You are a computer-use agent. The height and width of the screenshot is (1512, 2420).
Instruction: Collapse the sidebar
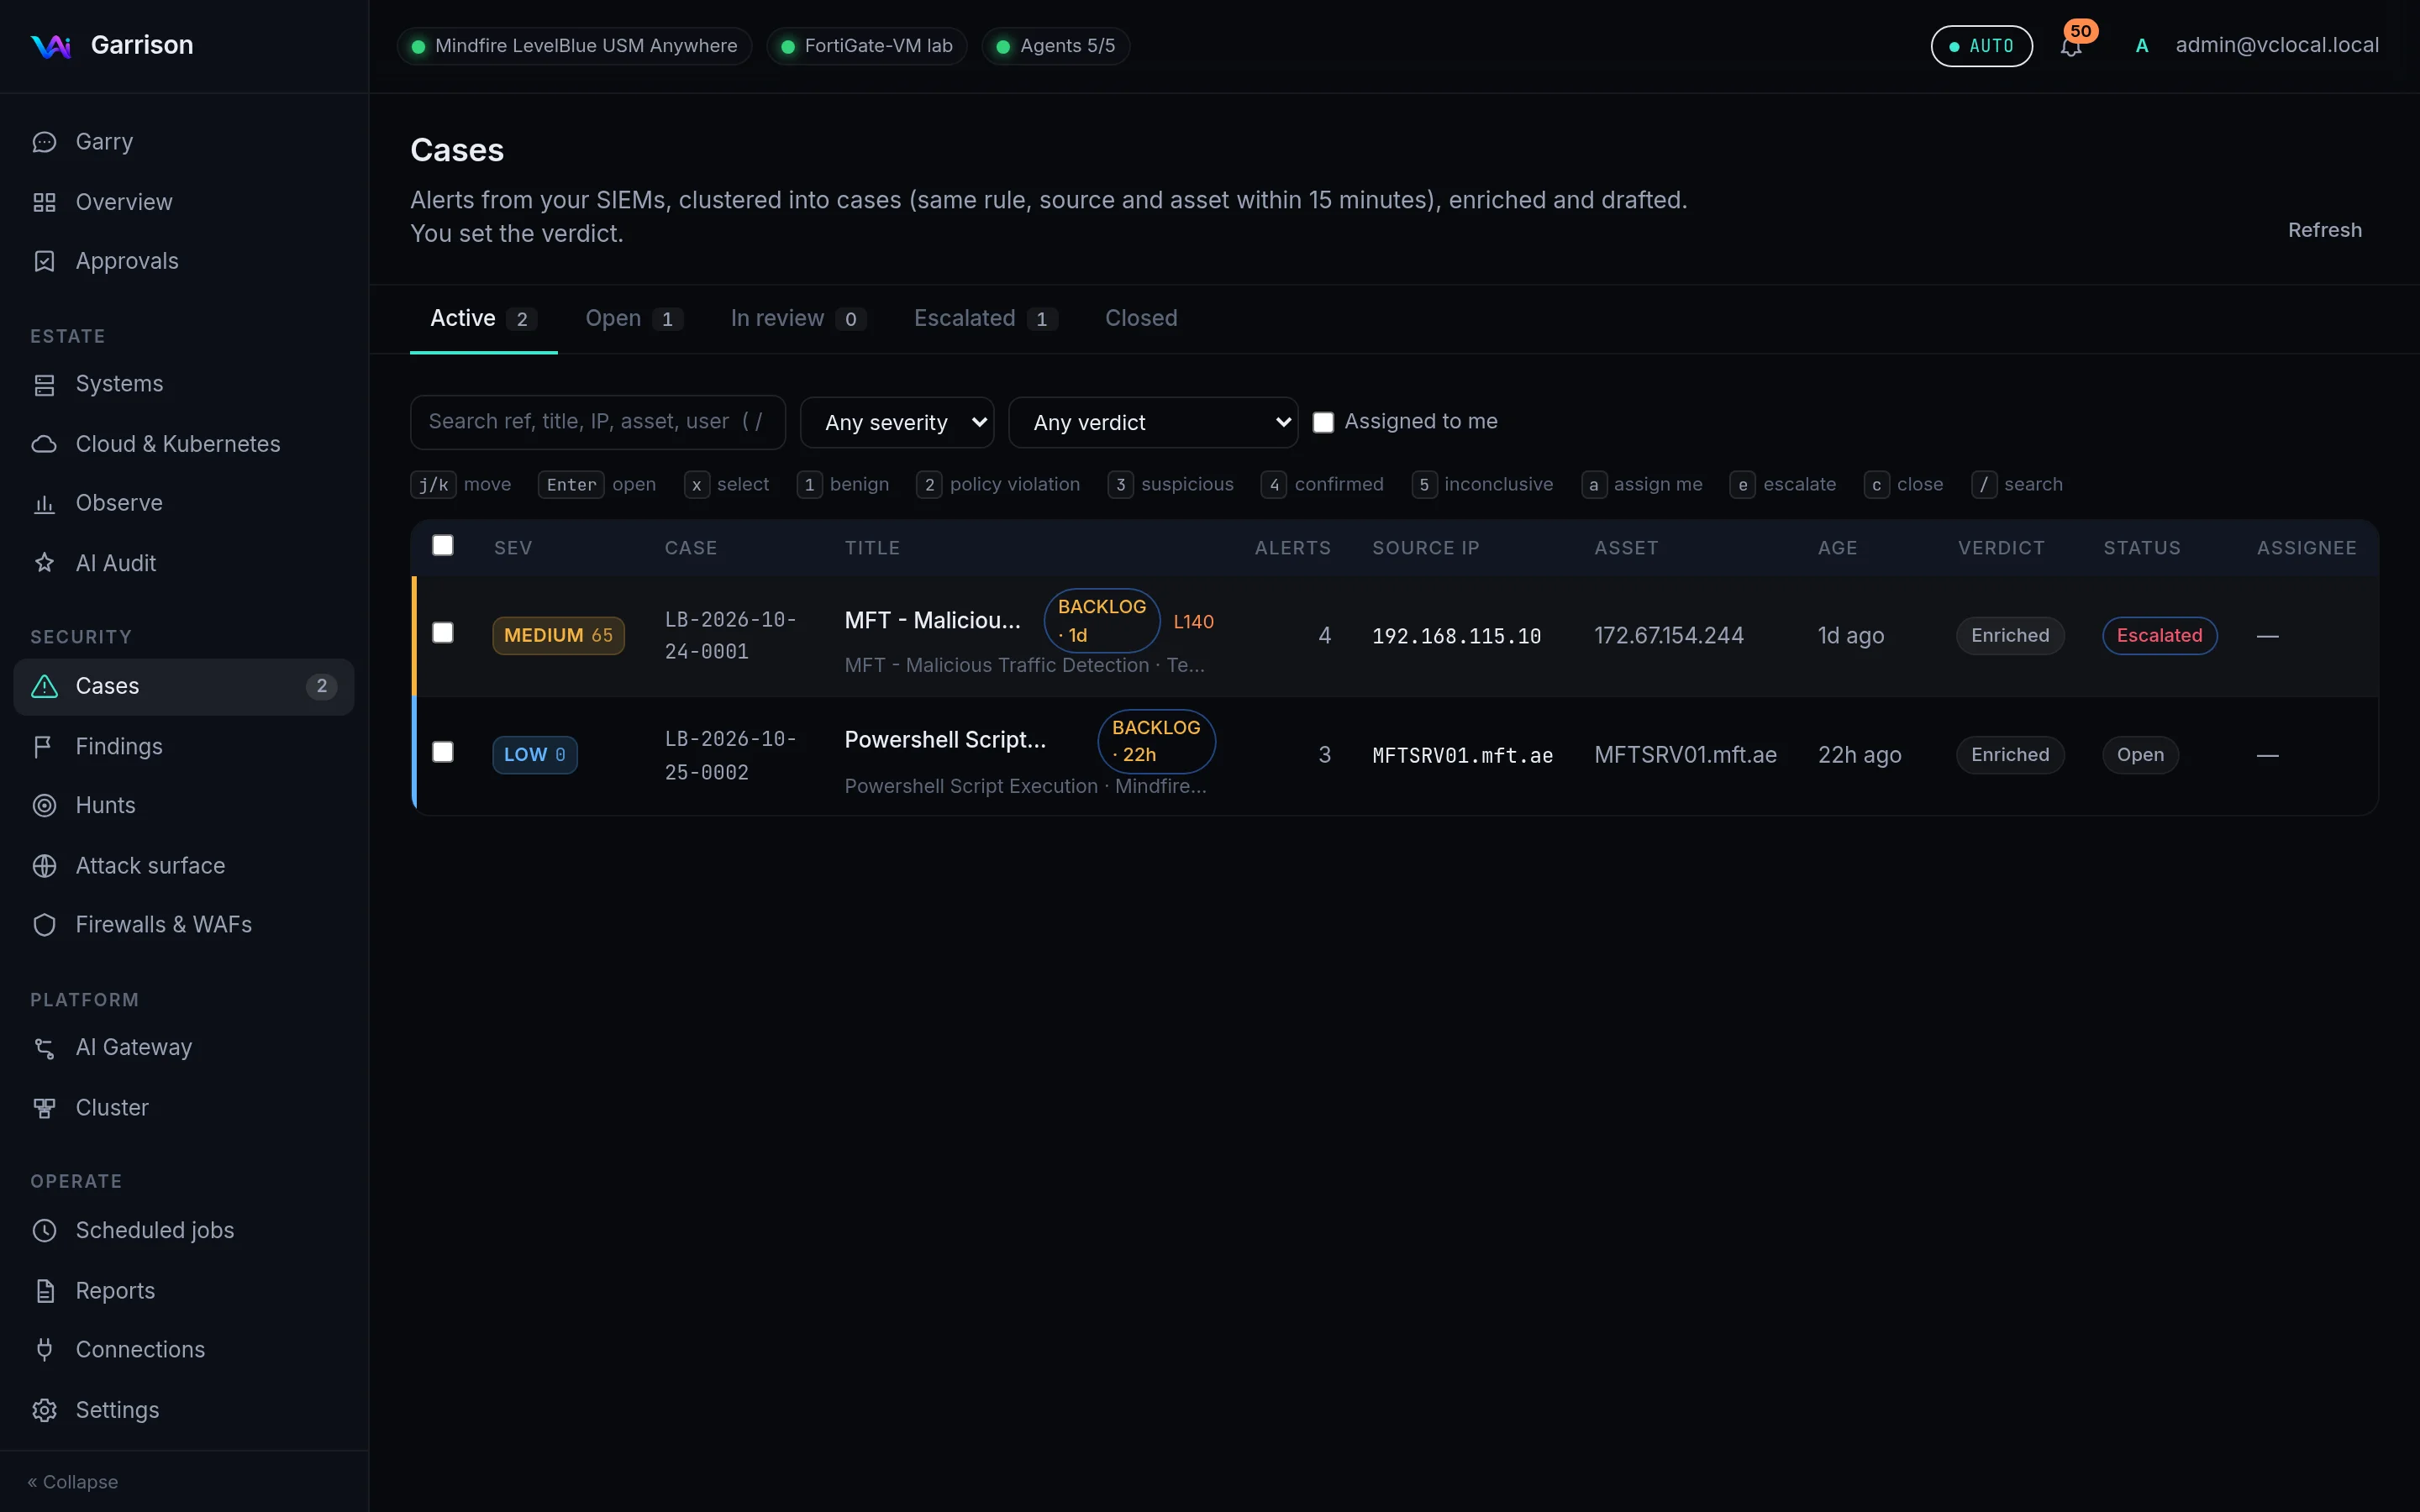73,1481
